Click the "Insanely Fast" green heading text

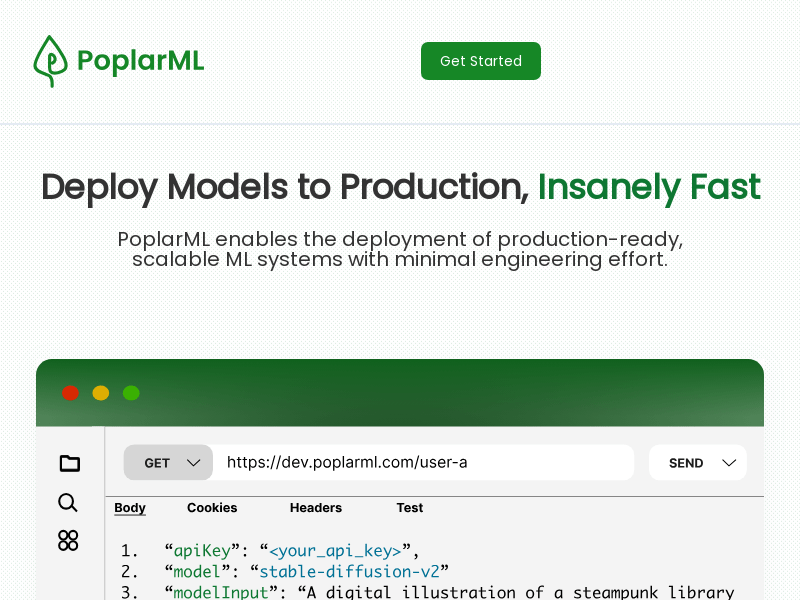coord(649,187)
